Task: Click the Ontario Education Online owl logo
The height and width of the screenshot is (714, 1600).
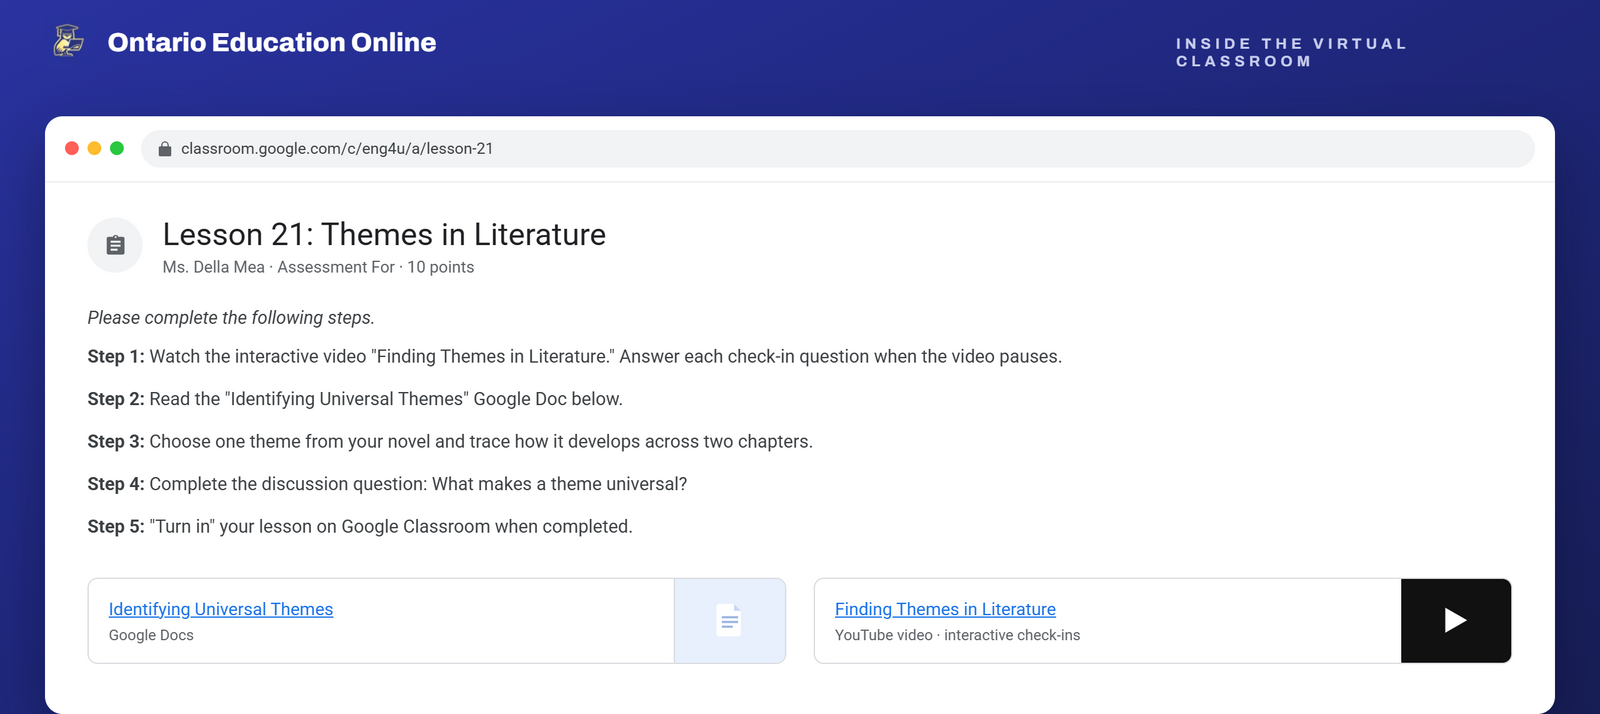Action: click(x=68, y=41)
